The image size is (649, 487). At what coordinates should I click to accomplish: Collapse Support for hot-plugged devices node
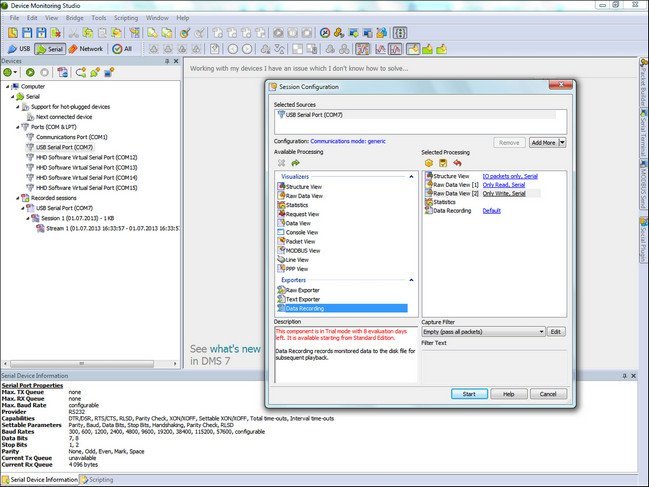[x=18, y=107]
